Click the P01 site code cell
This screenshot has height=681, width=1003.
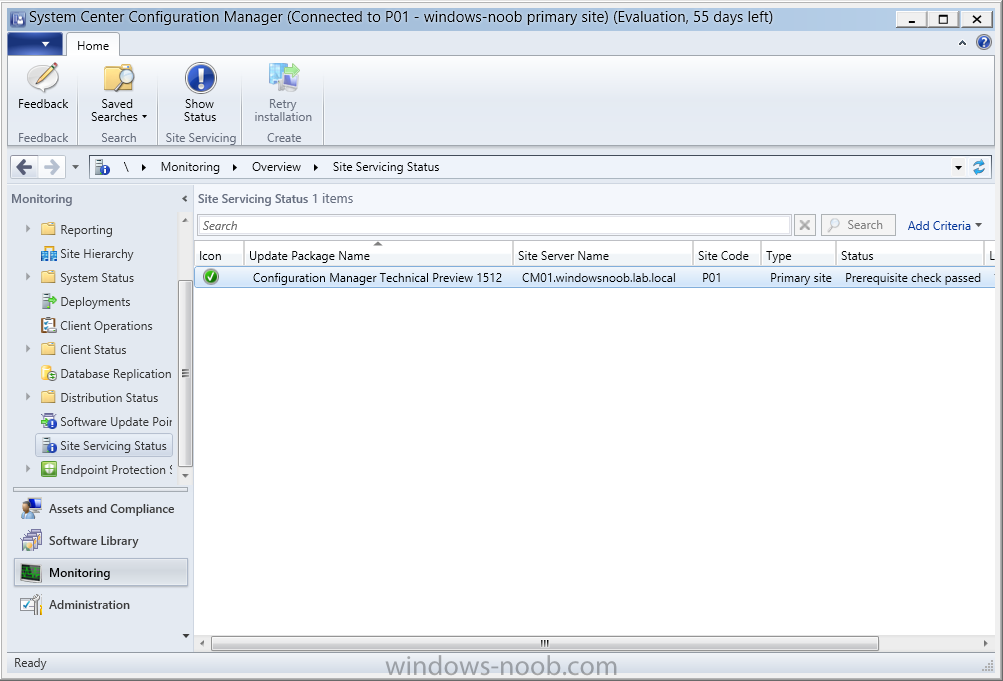coord(711,278)
